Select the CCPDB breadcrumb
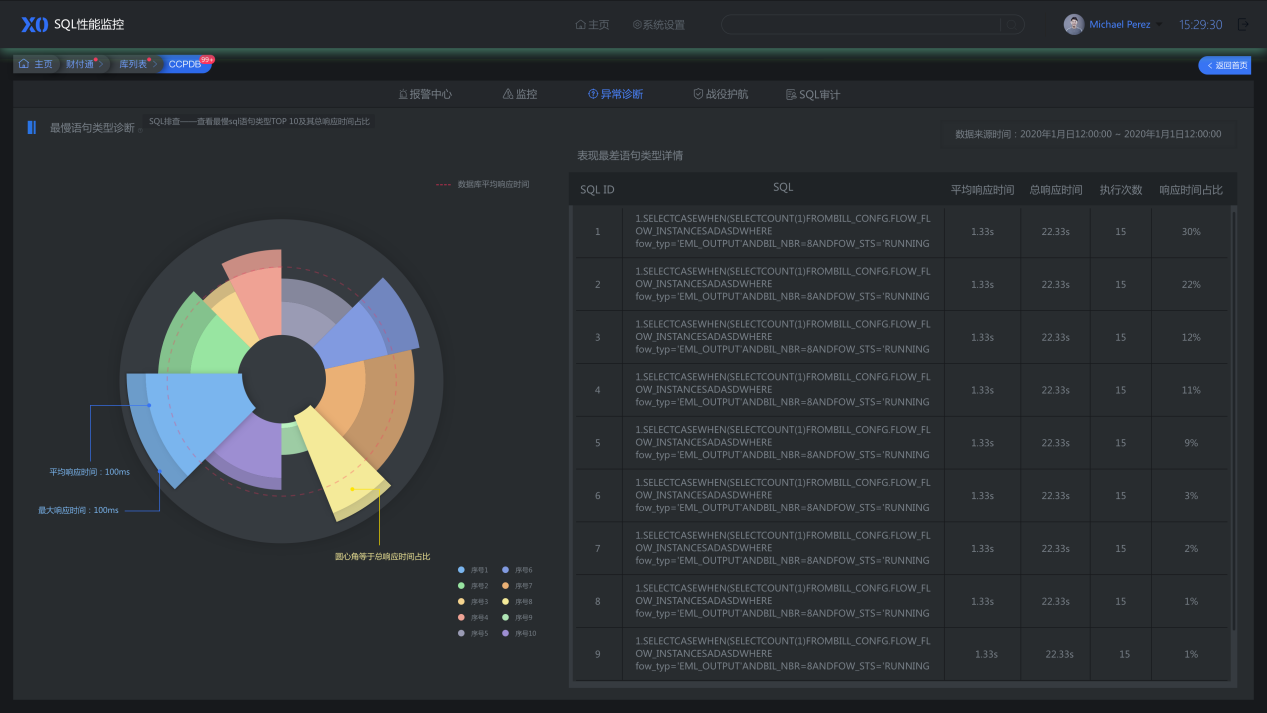Viewport: 1267px width, 713px height. (x=185, y=64)
